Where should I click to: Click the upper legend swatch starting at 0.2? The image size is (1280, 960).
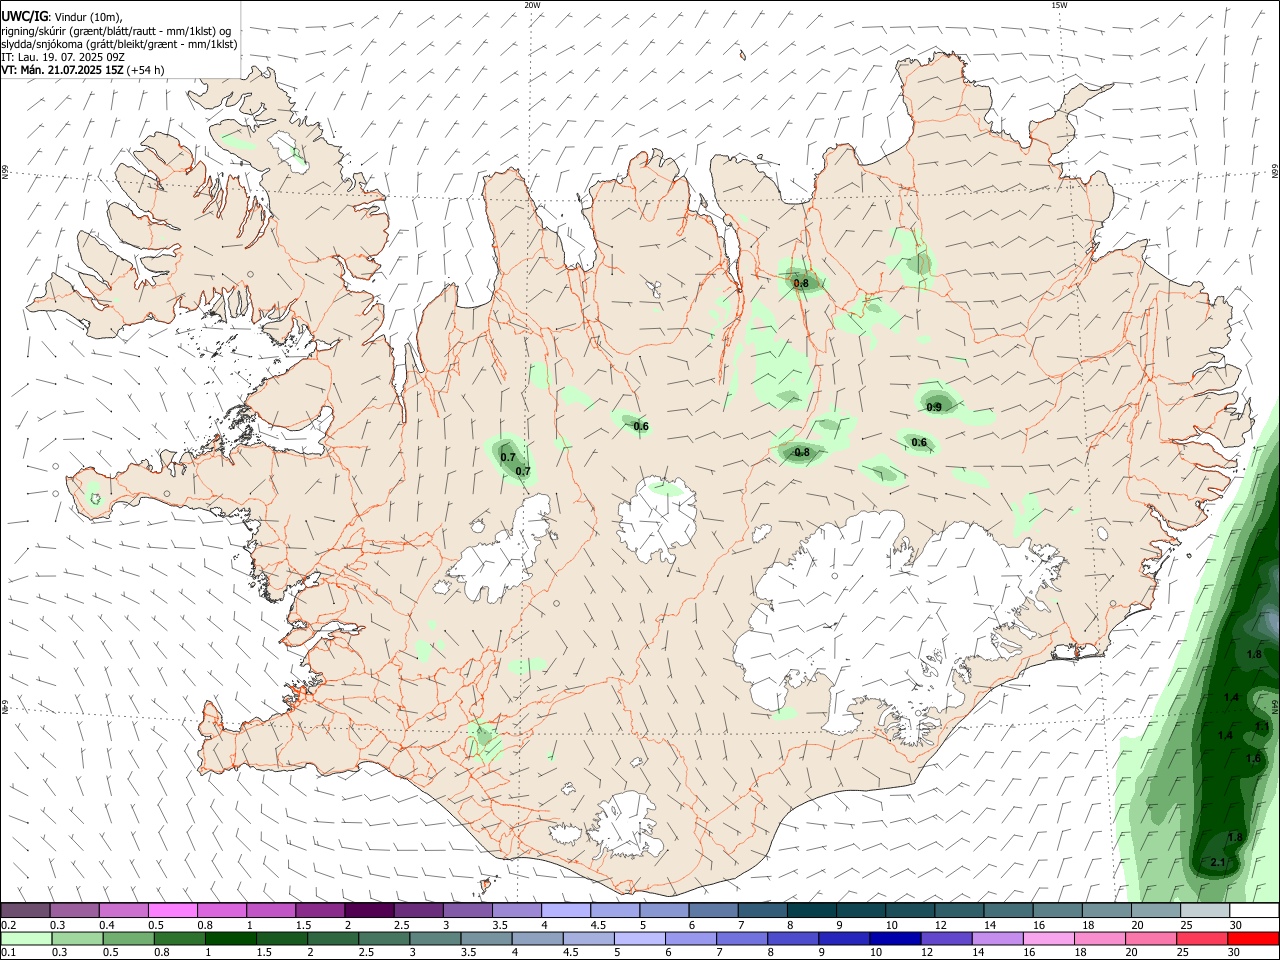(25, 910)
